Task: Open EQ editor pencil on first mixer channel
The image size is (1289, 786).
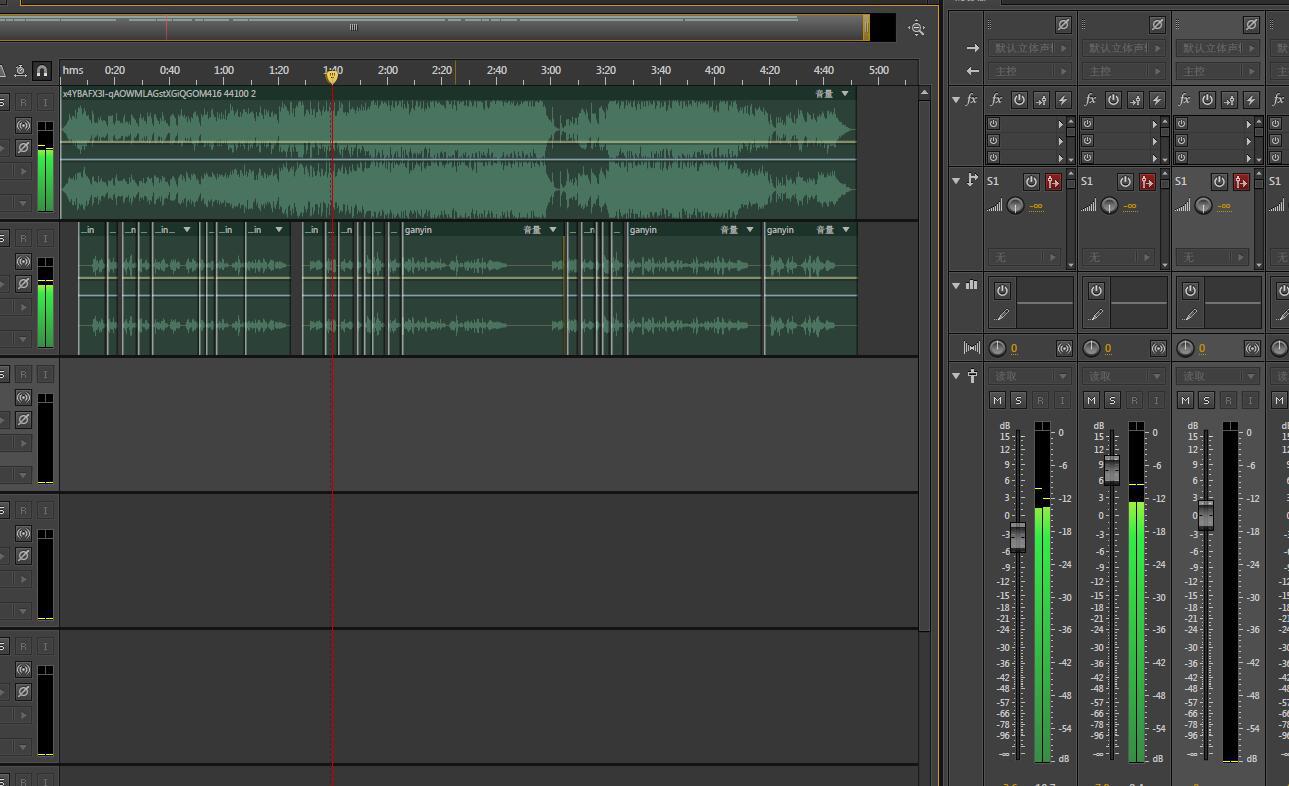Action: pos(1002,315)
